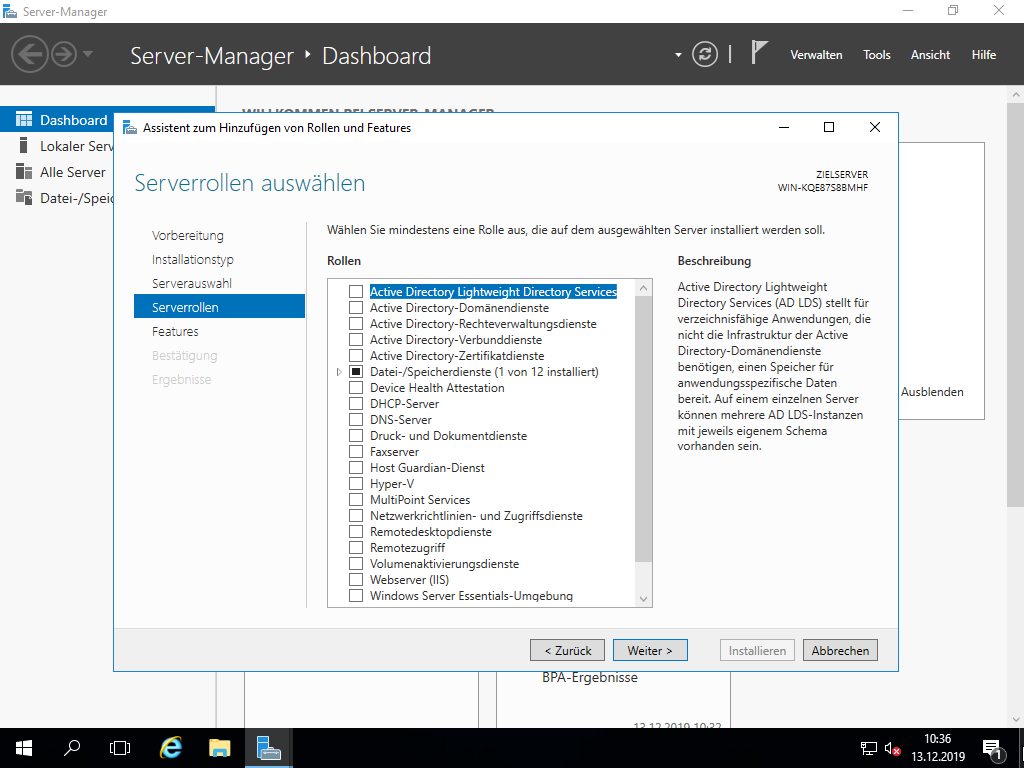Check Remotedesktopdienste role
Viewport: 1024px width, 768px height.
click(356, 532)
